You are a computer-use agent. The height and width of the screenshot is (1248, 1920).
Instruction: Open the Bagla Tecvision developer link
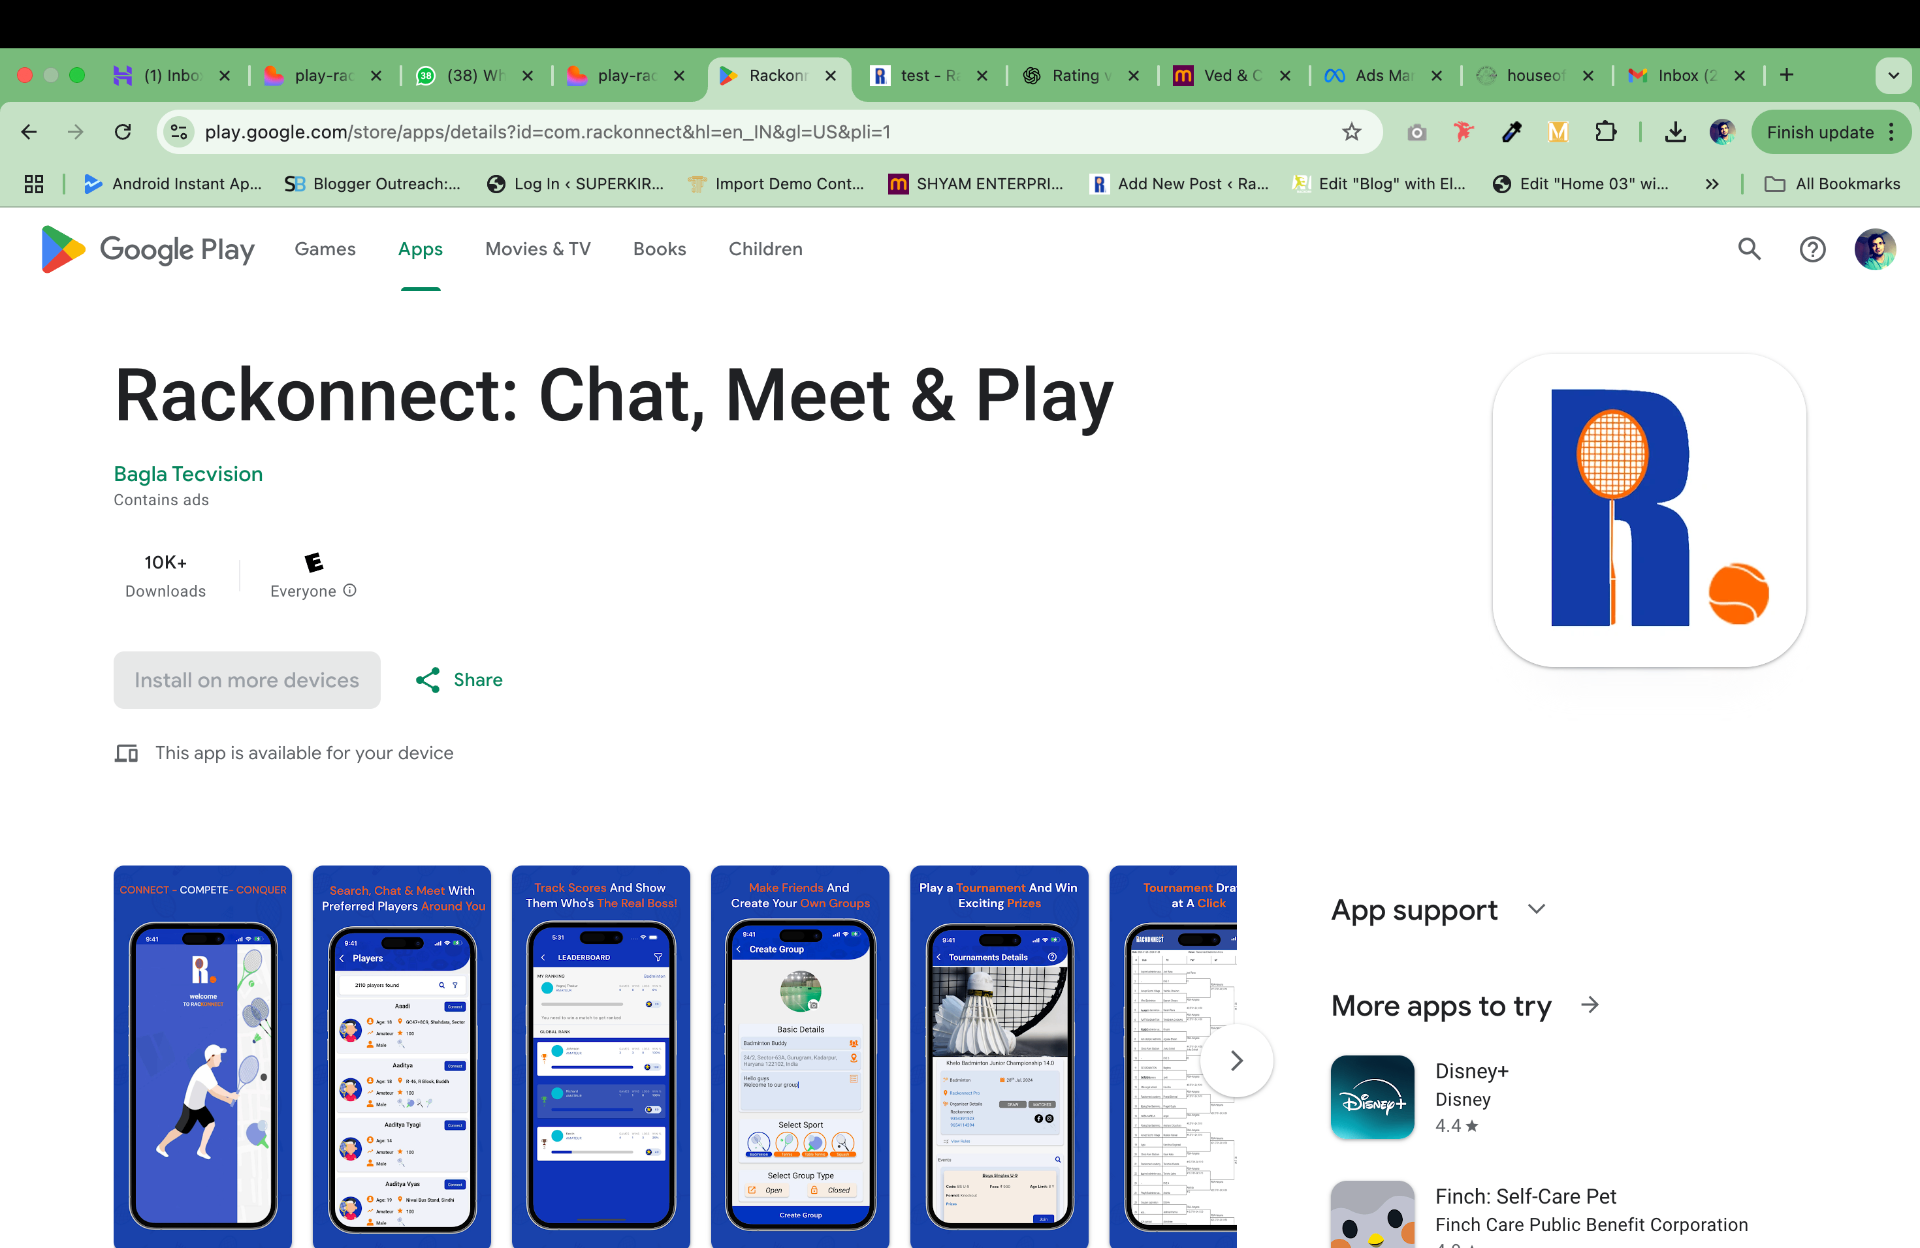pos(188,474)
